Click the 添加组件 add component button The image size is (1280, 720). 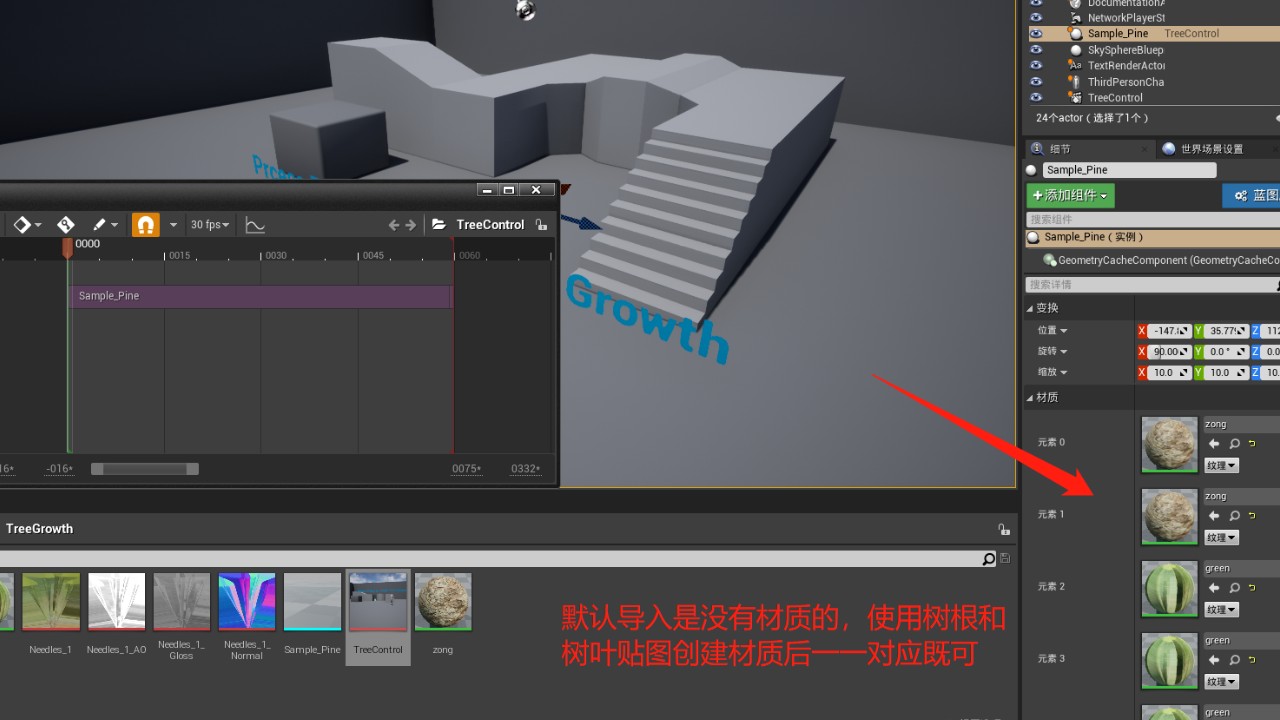1070,195
